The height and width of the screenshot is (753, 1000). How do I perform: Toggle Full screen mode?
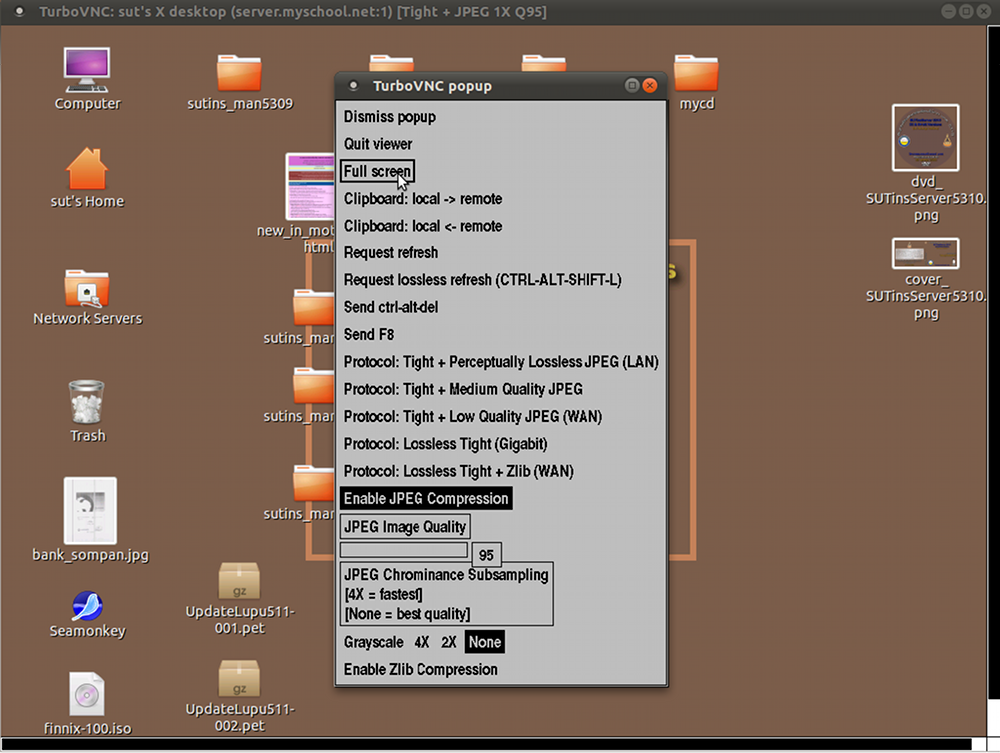coord(378,172)
